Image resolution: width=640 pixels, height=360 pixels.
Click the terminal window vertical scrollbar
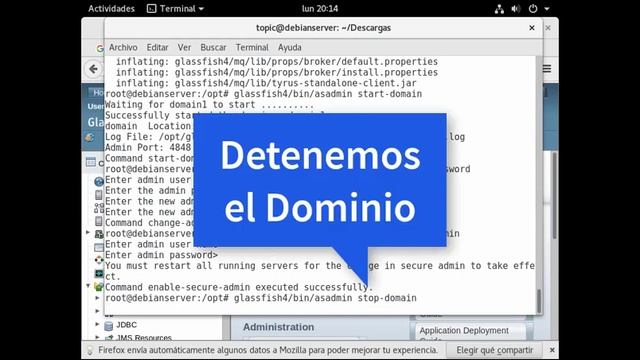[539, 300]
